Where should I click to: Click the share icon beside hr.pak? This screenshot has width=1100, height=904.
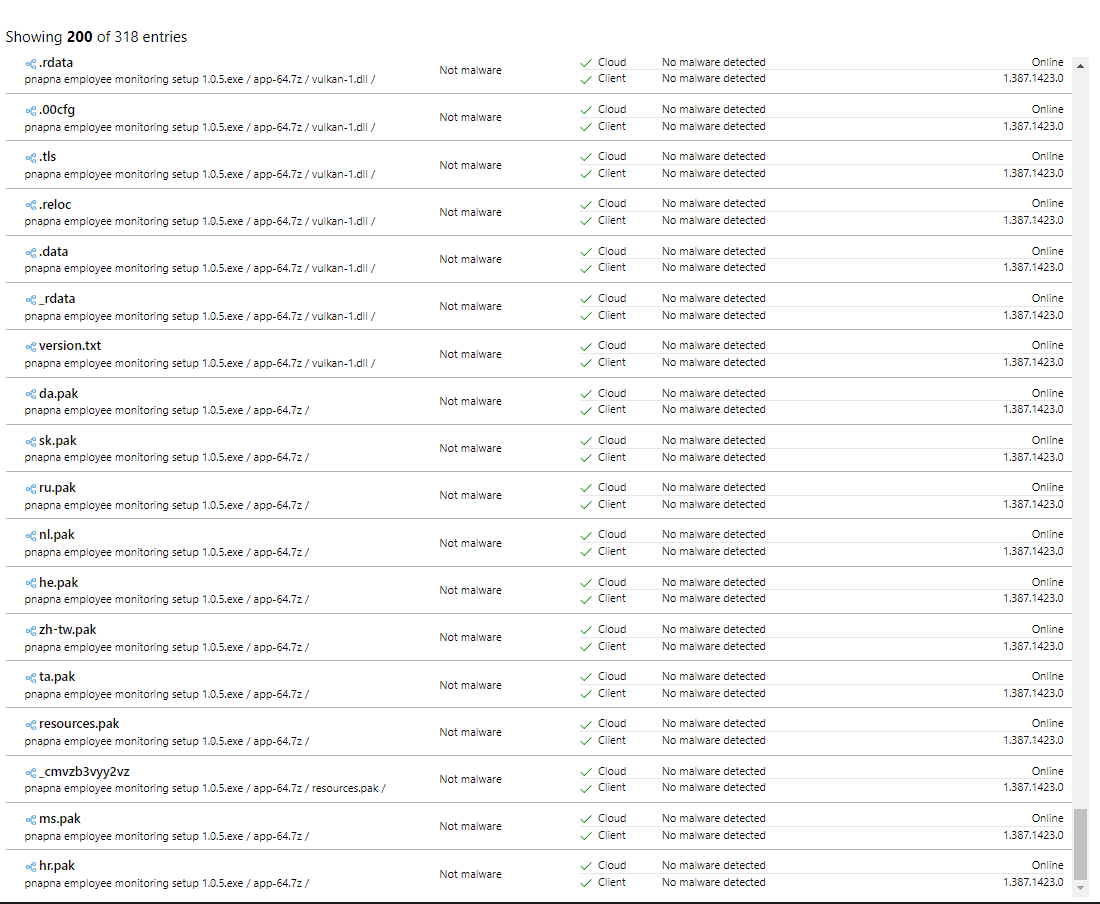(31, 867)
